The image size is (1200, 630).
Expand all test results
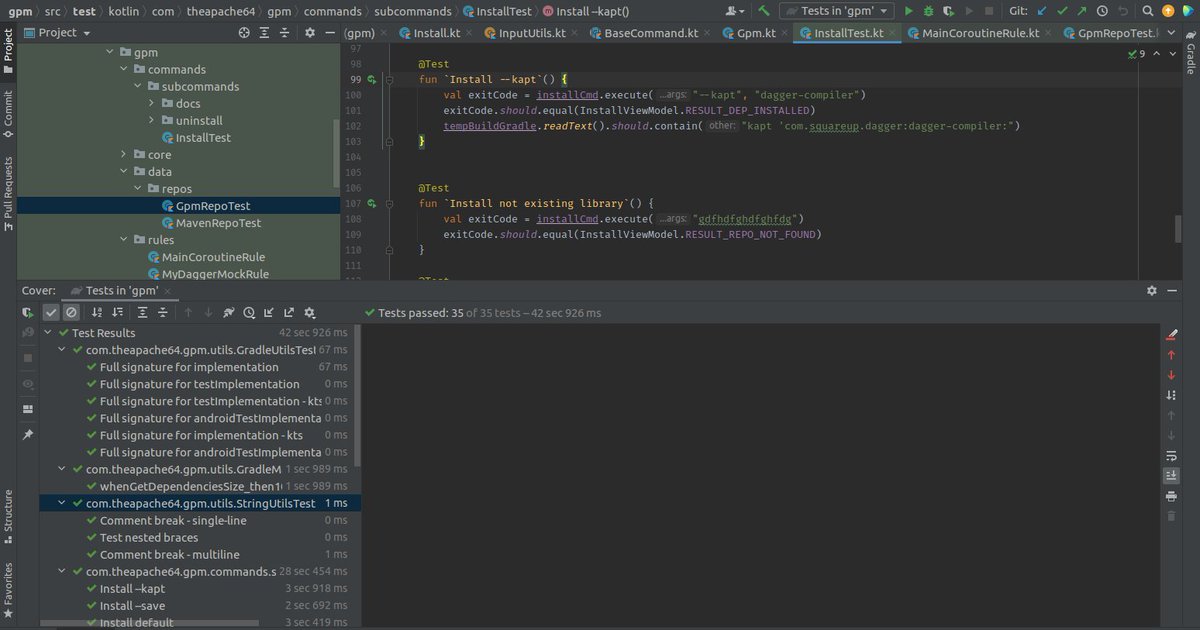click(143, 313)
